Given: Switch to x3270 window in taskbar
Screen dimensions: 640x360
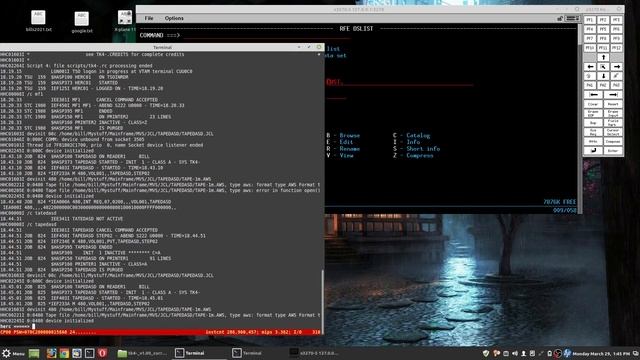Looking at the screenshot, I should coord(314,353).
